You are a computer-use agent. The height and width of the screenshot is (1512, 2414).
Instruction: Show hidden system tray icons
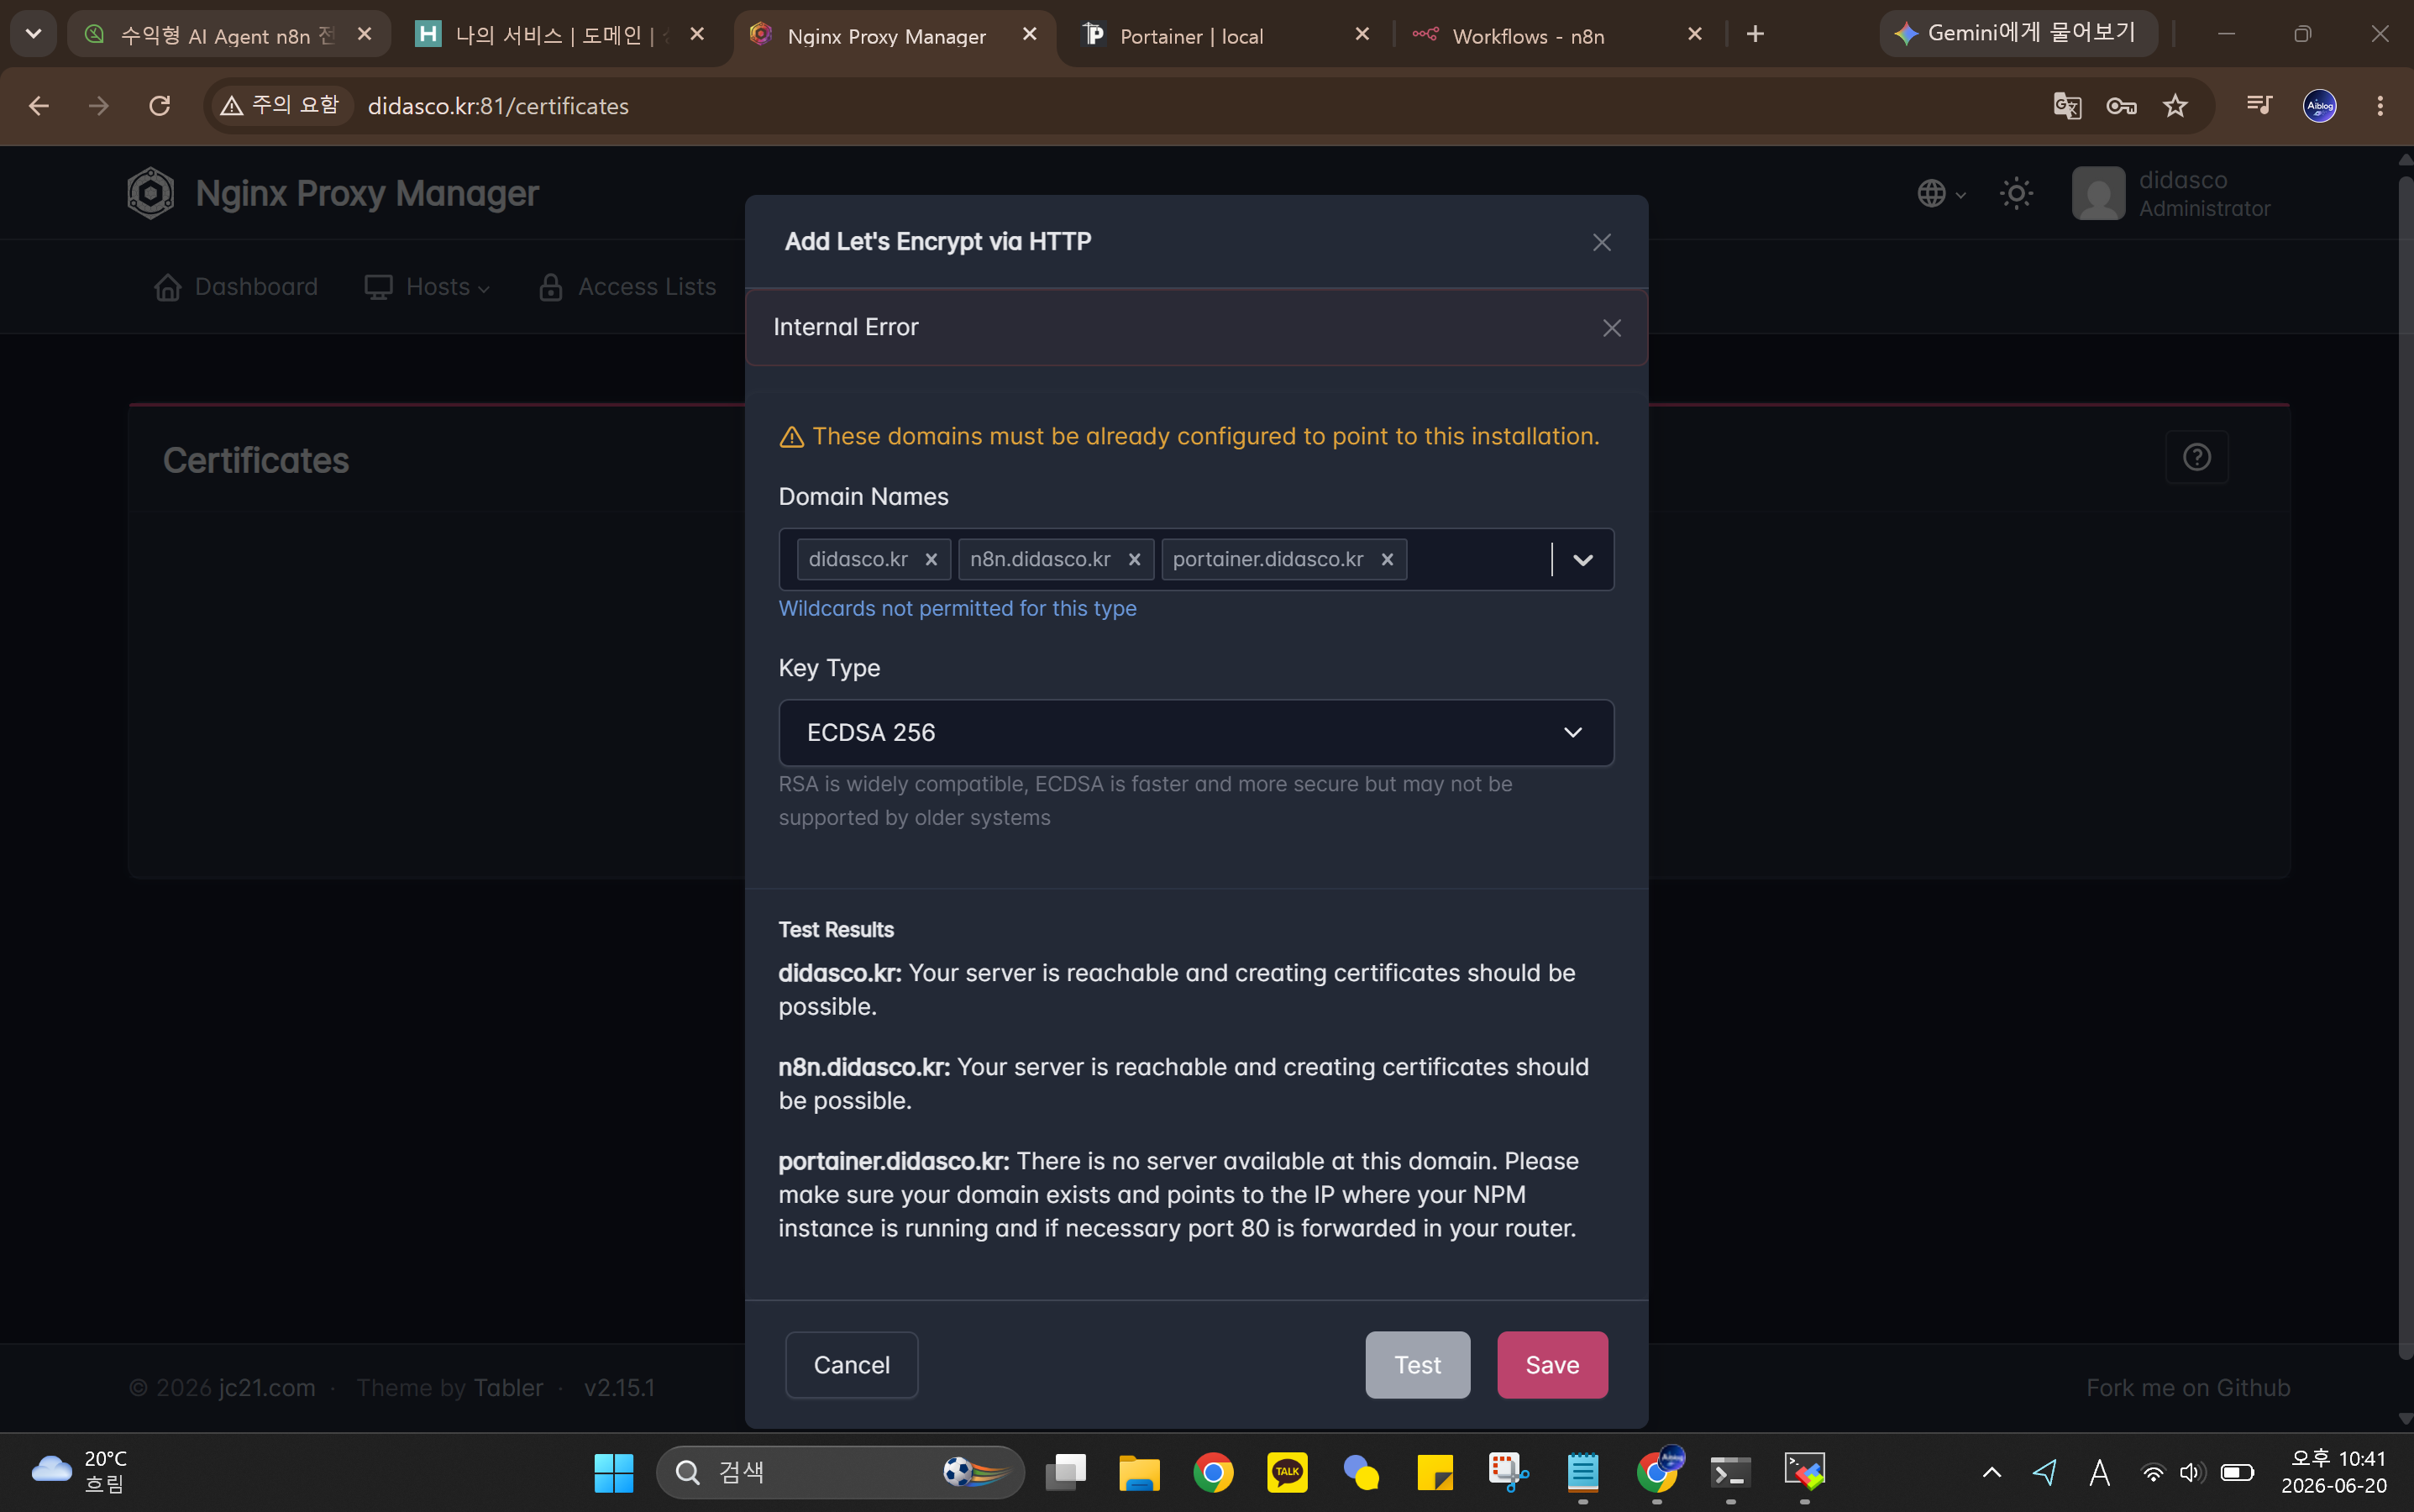coord(1991,1472)
